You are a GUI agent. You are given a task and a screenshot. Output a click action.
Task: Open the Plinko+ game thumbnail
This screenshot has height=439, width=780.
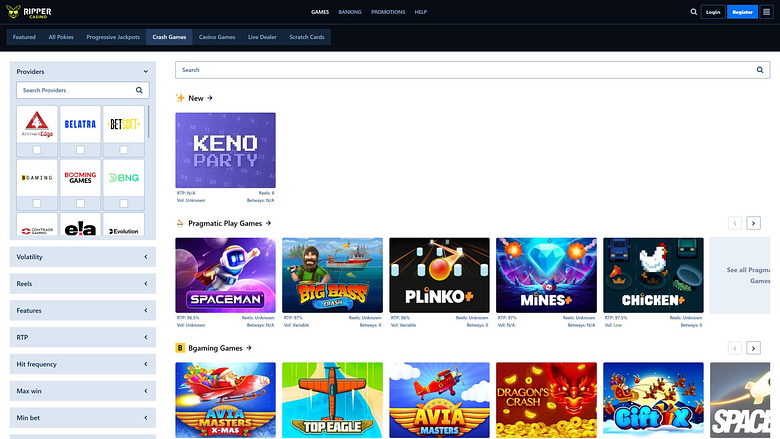(x=439, y=275)
